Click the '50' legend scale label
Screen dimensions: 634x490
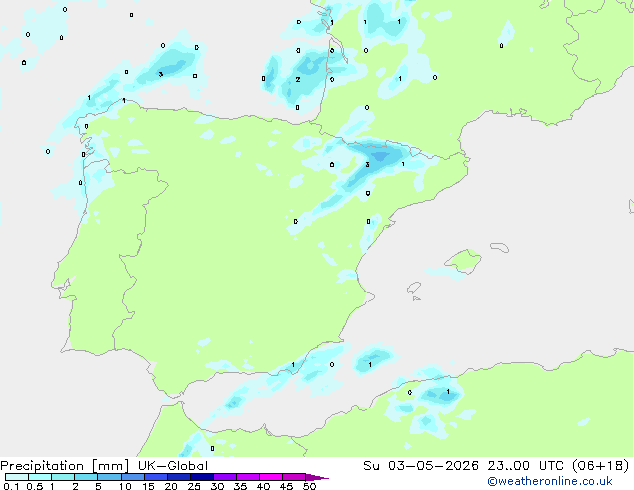pyautogui.click(x=310, y=486)
